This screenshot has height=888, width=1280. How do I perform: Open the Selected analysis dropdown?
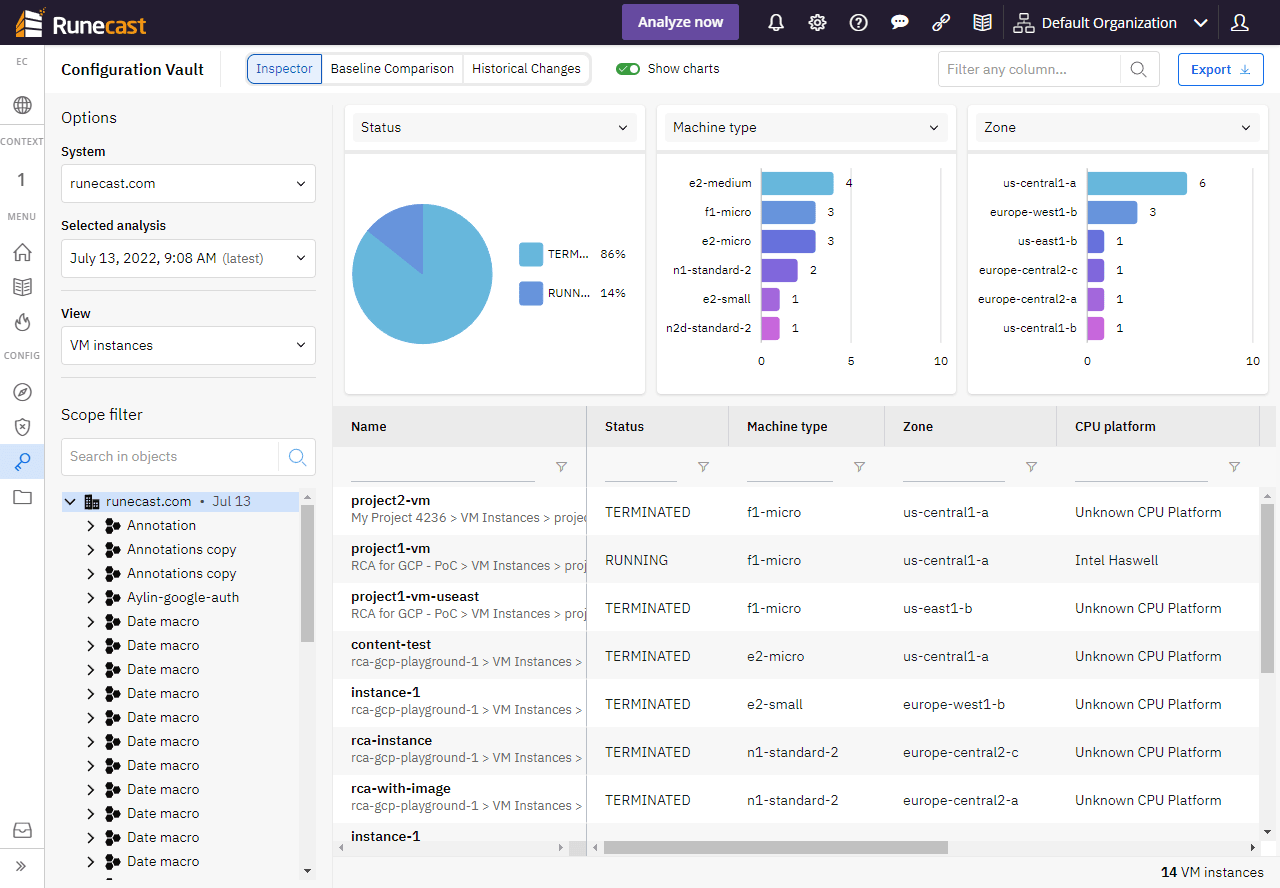coord(188,258)
